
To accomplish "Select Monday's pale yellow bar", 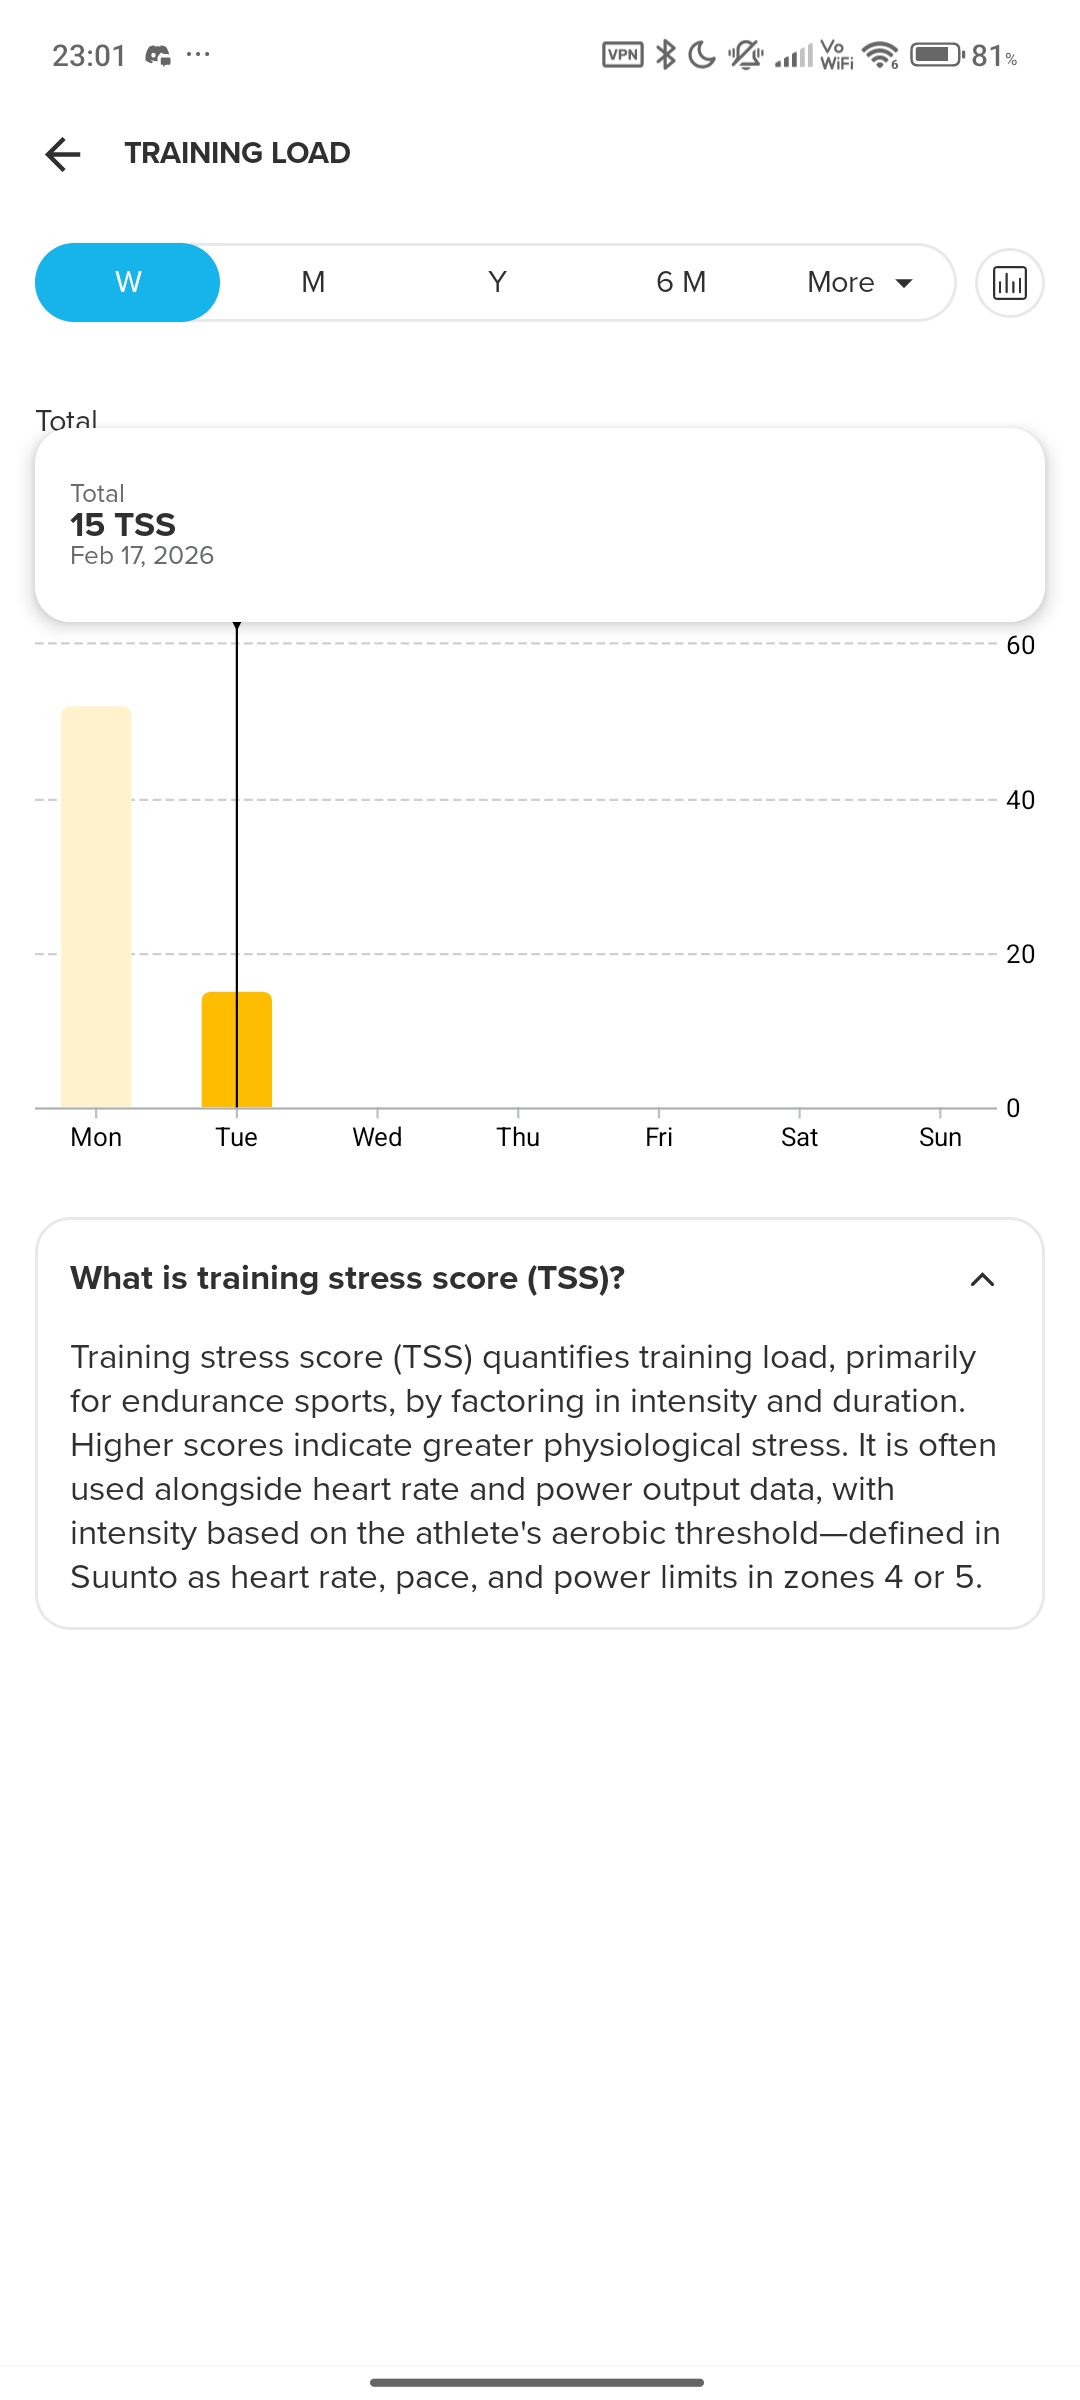I will click(96, 906).
